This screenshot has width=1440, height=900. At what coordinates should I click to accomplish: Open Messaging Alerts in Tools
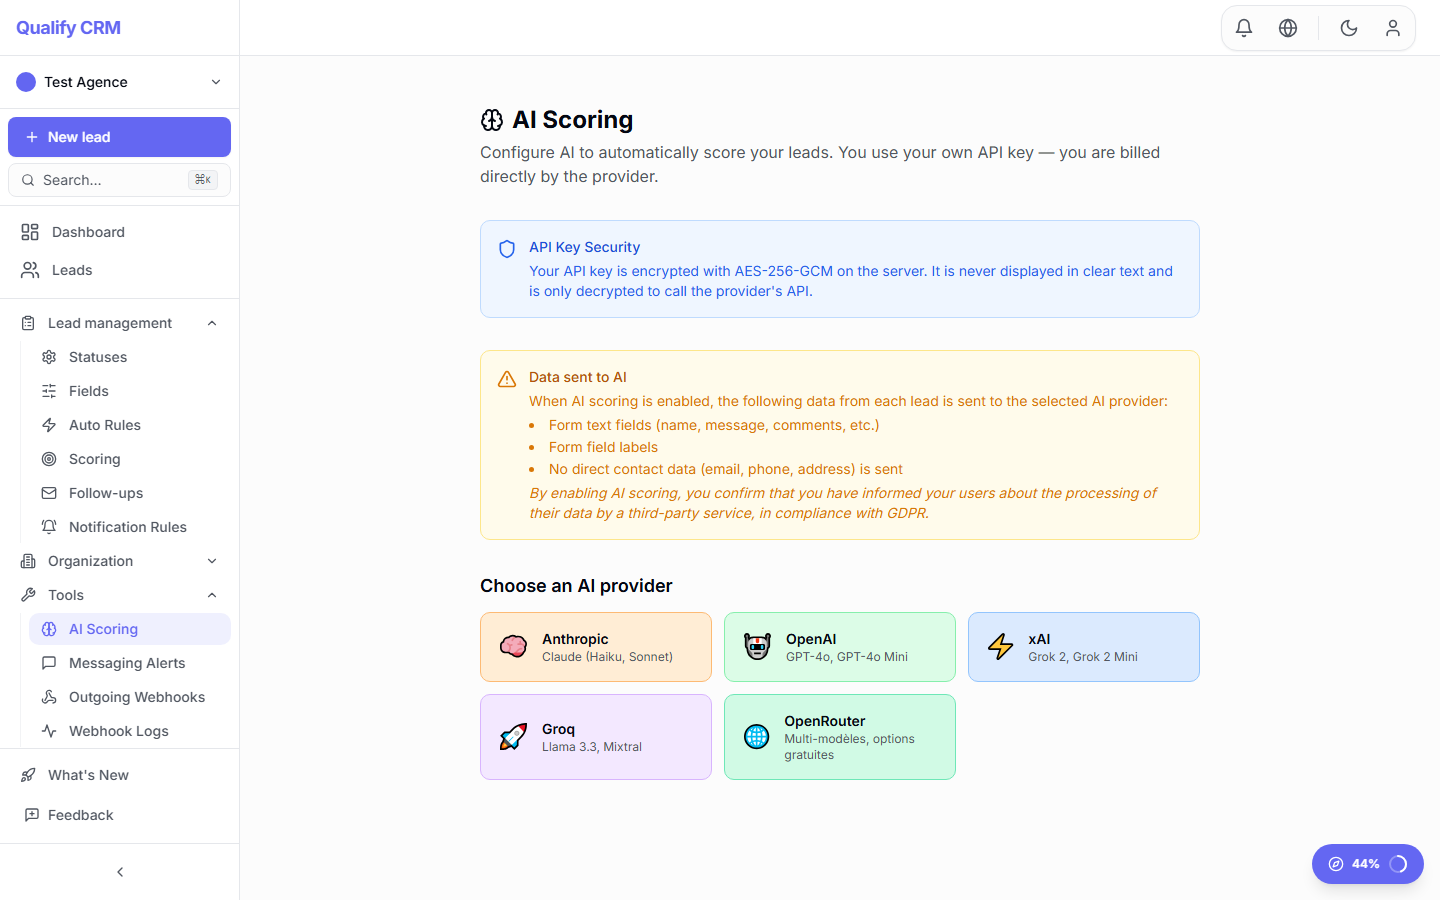coord(130,663)
